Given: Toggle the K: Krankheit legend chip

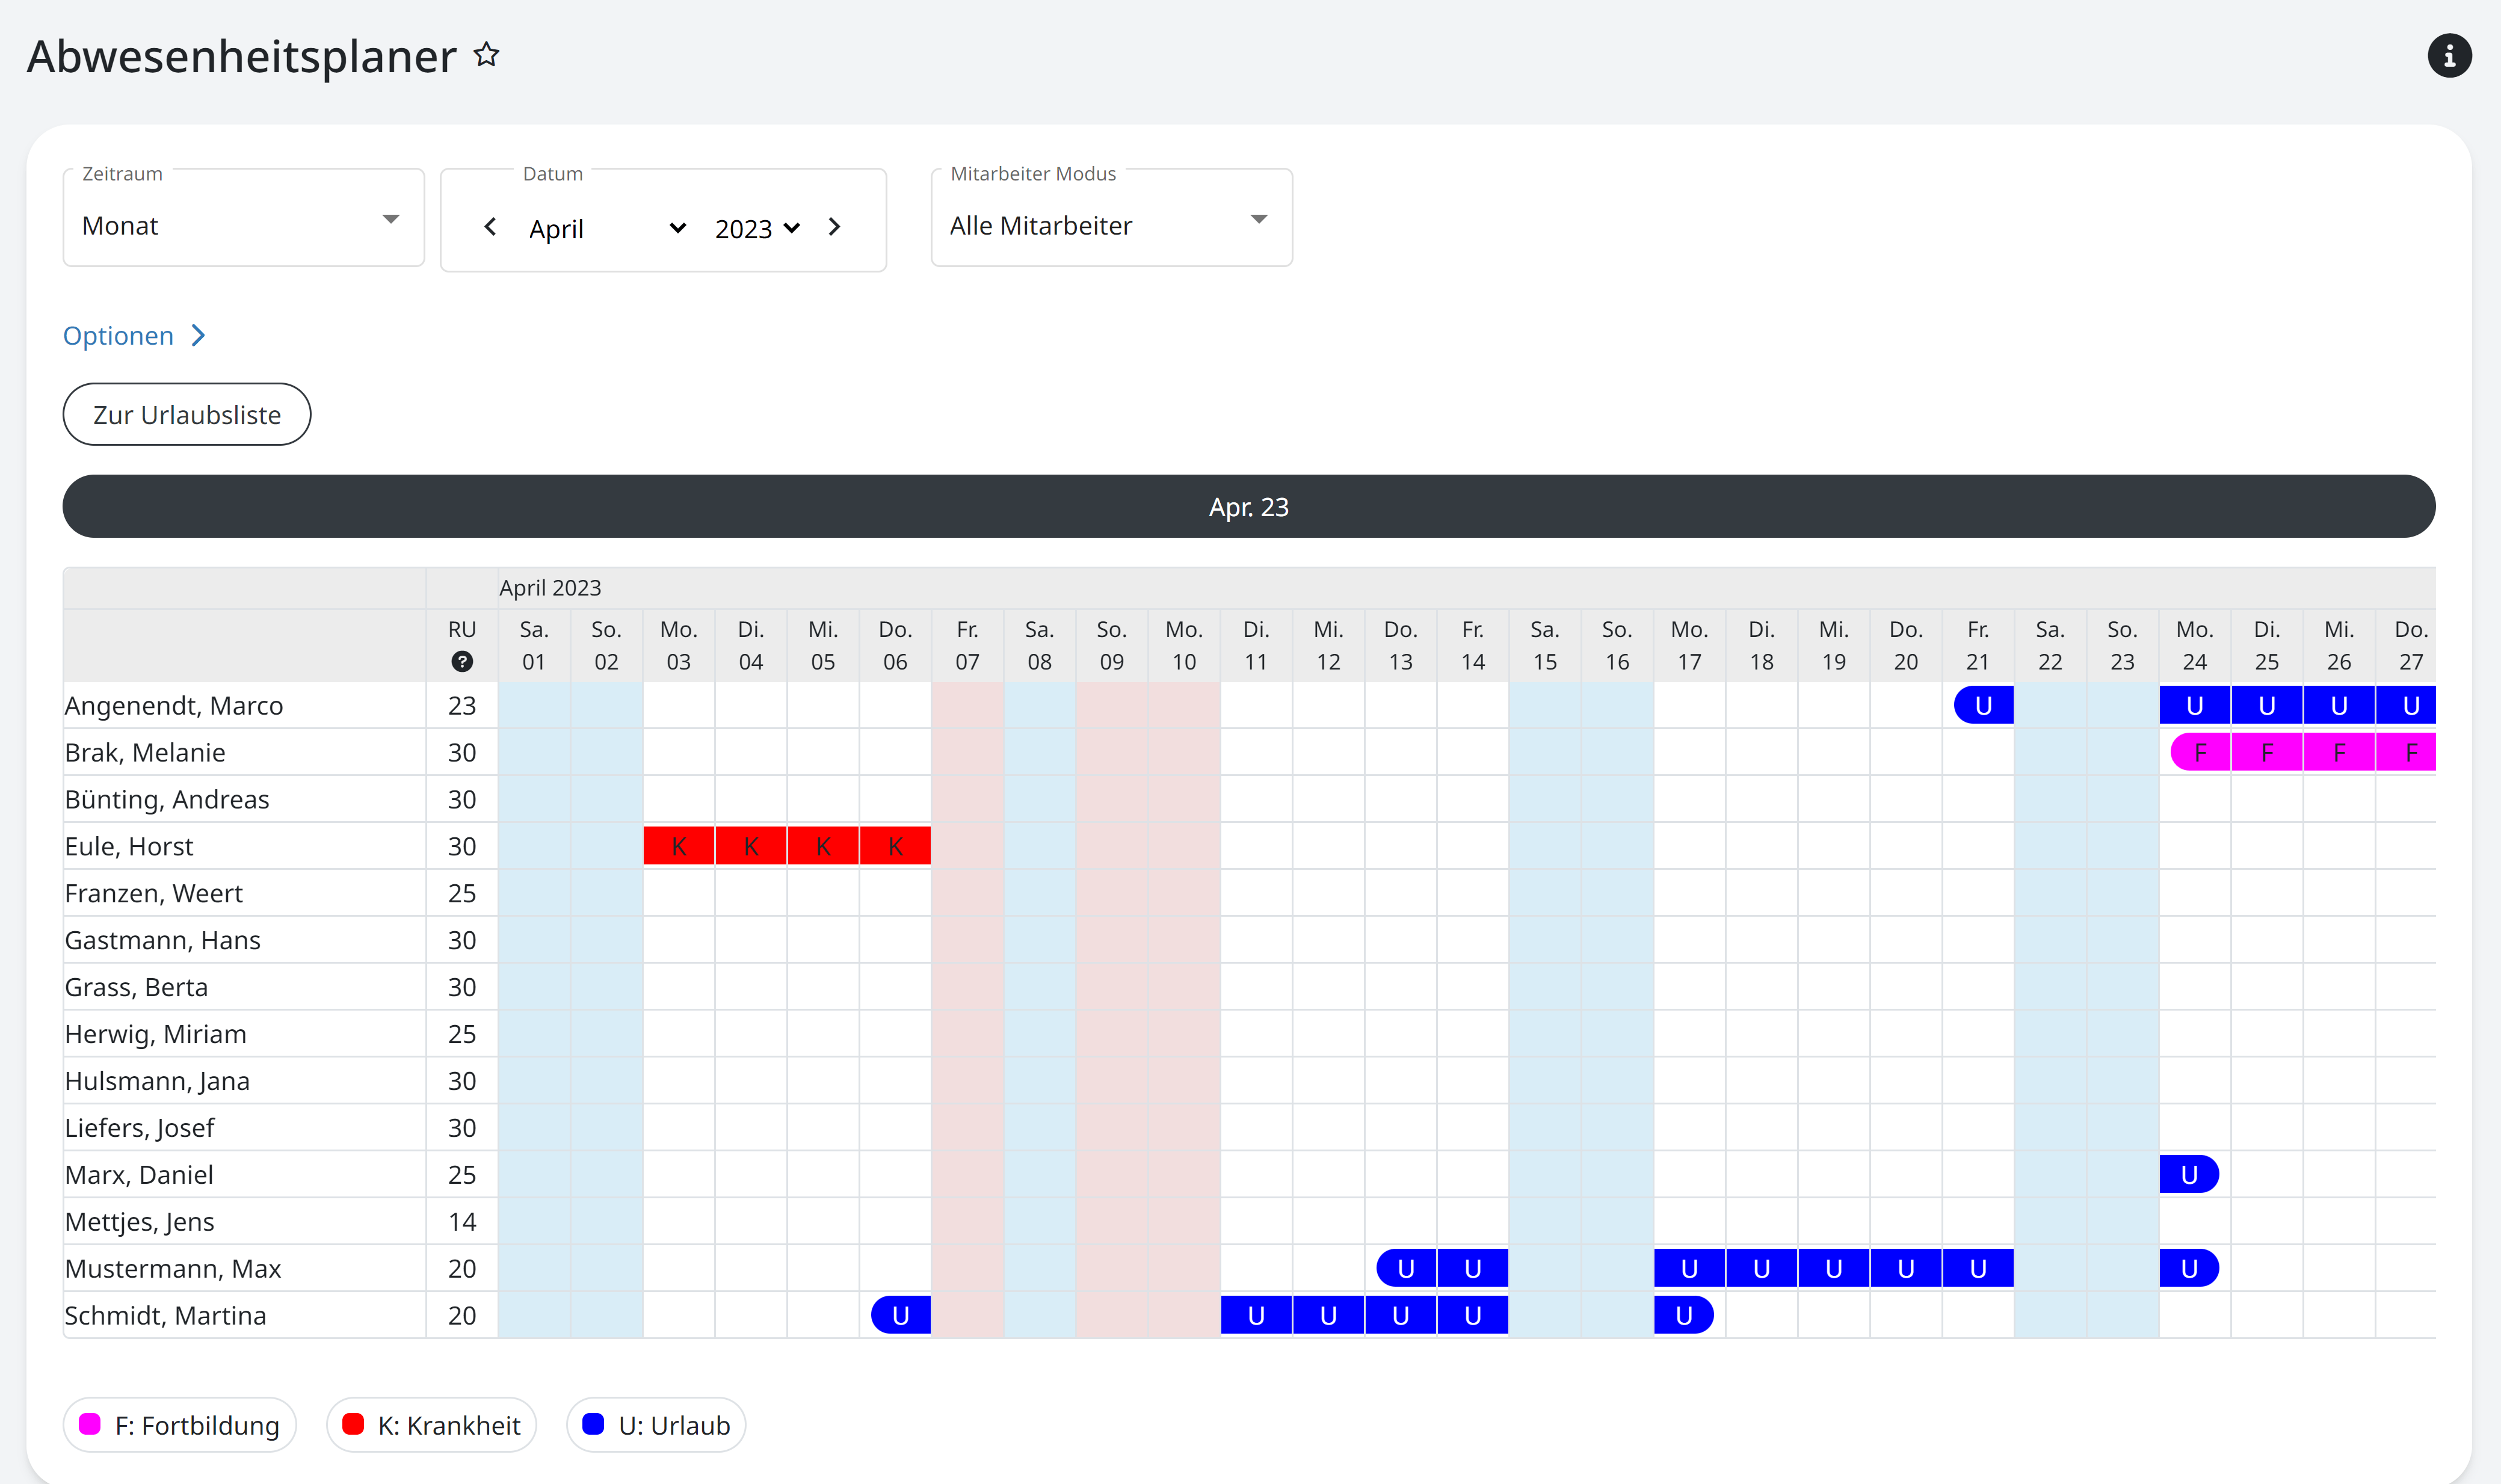Looking at the screenshot, I should (432, 1425).
